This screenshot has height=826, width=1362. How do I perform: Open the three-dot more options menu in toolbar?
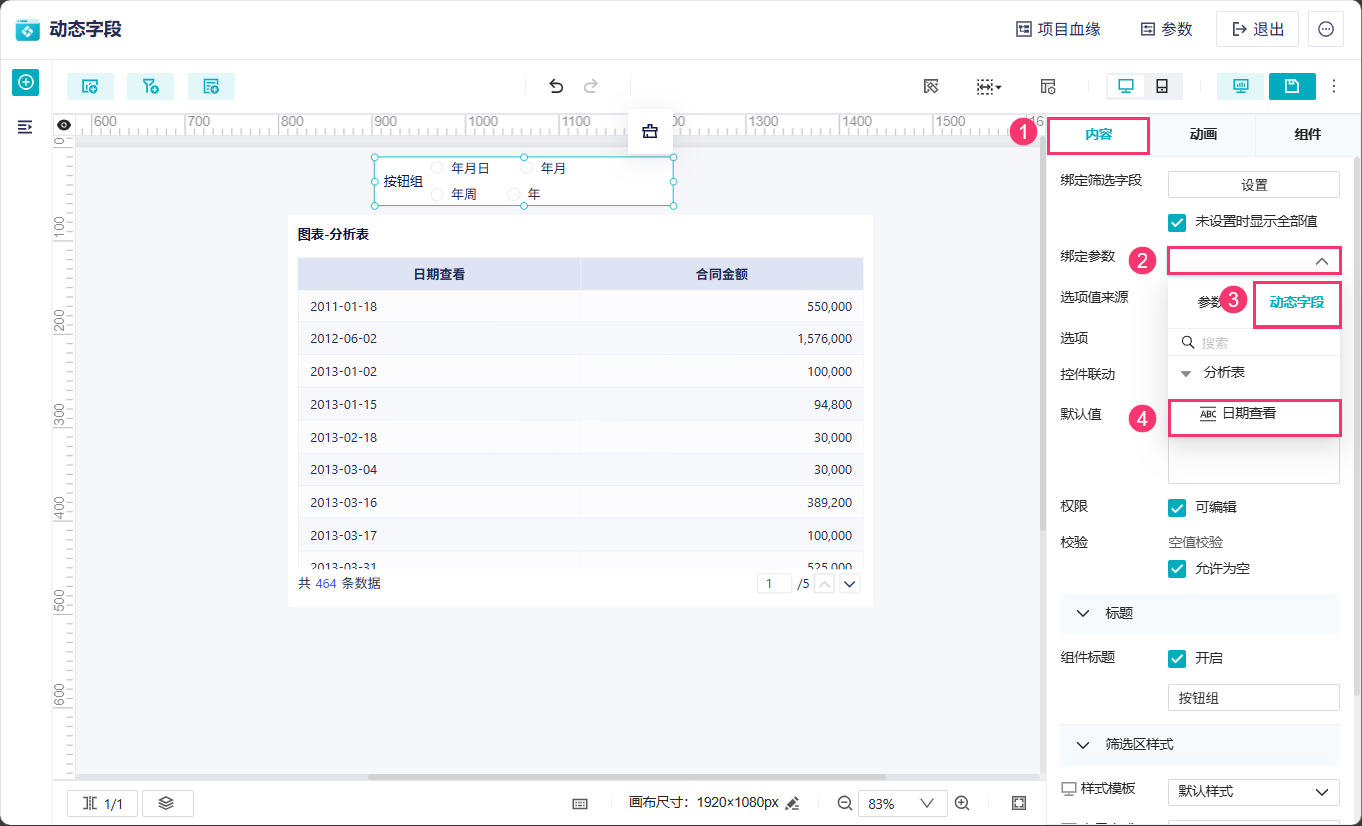pos(1334,87)
